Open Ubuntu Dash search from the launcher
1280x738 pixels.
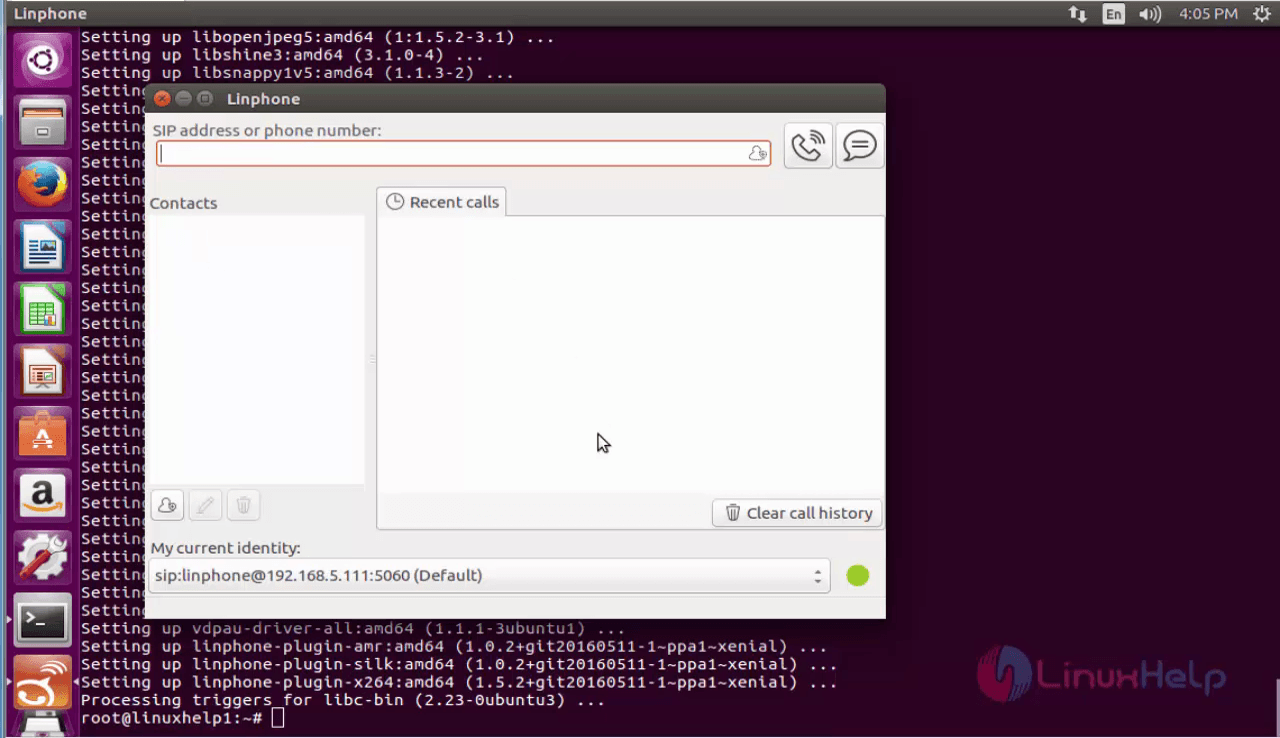(x=42, y=62)
